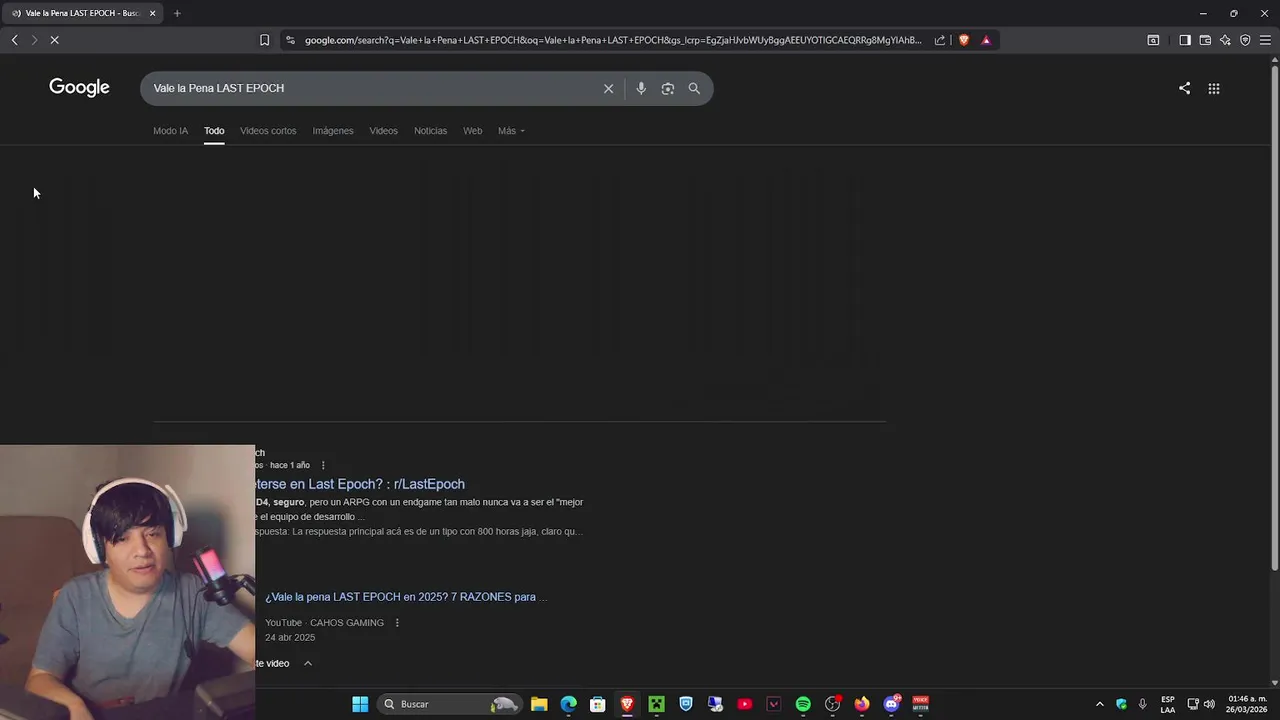The height and width of the screenshot is (720, 1280).
Task: Go to Google homepage logo
Action: coord(79,88)
